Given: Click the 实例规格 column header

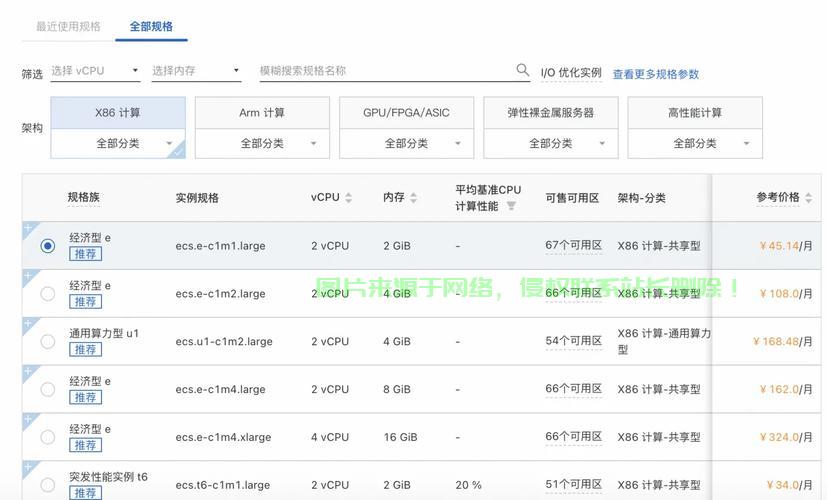Looking at the screenshot, I should coord(197,198).
